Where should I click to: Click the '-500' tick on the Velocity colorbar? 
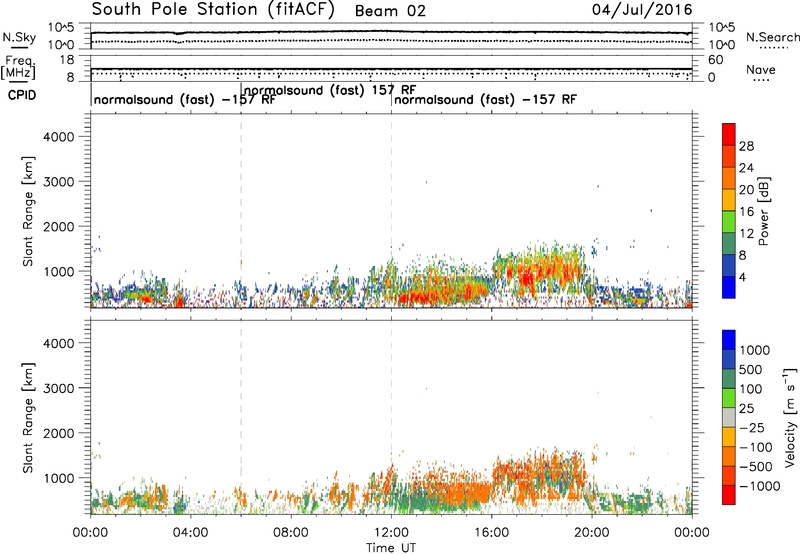pos(755,467)
